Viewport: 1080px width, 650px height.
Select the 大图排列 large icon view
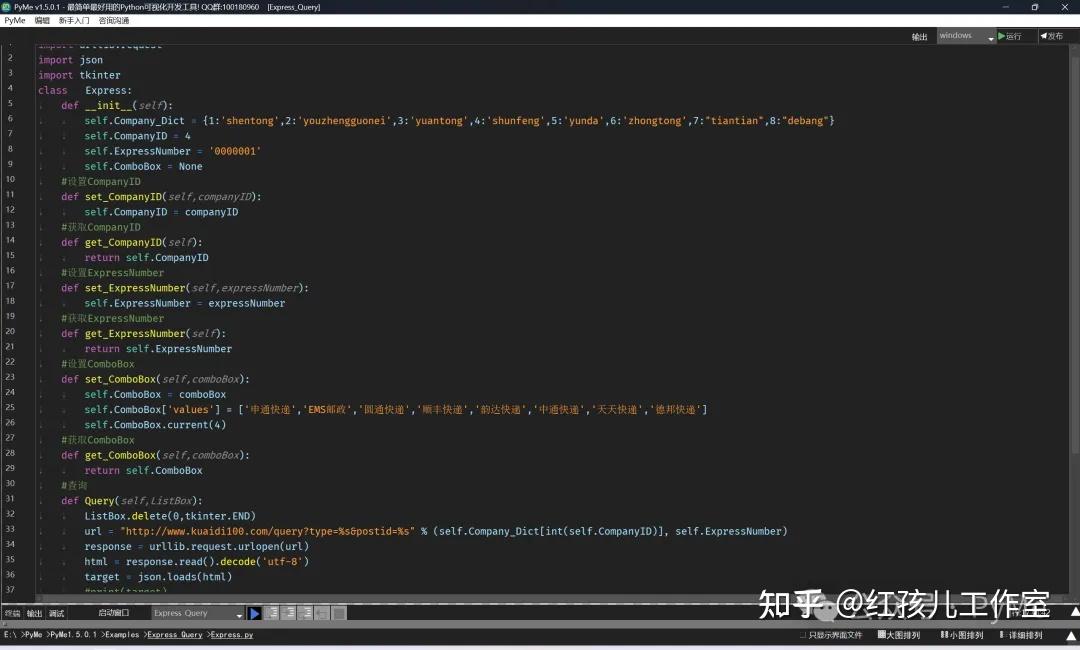pos(898,634)
